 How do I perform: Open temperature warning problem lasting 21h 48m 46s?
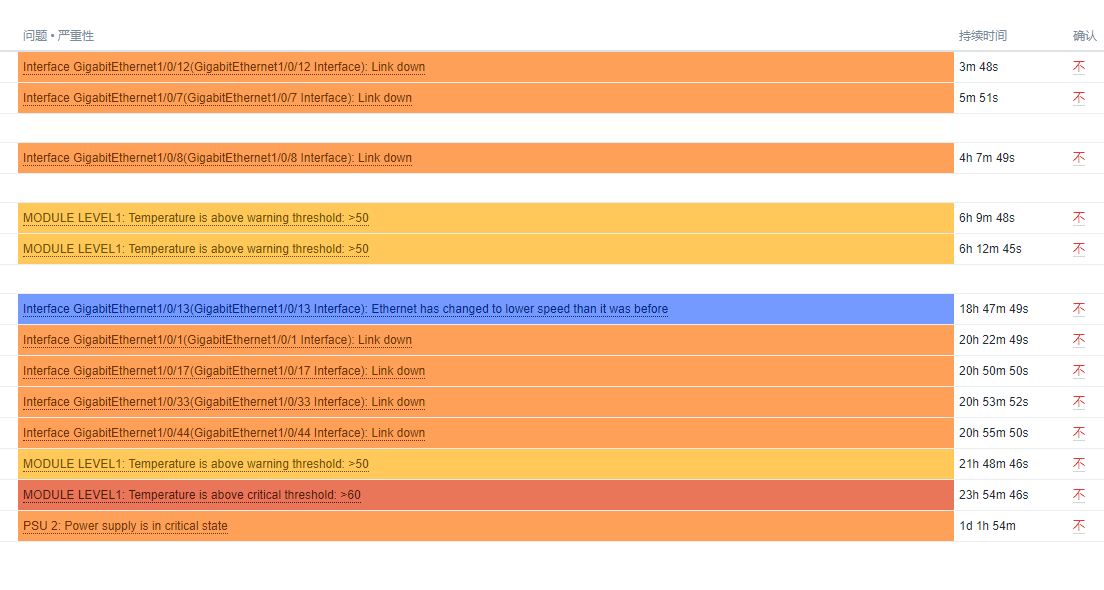(x=195, y=464)
